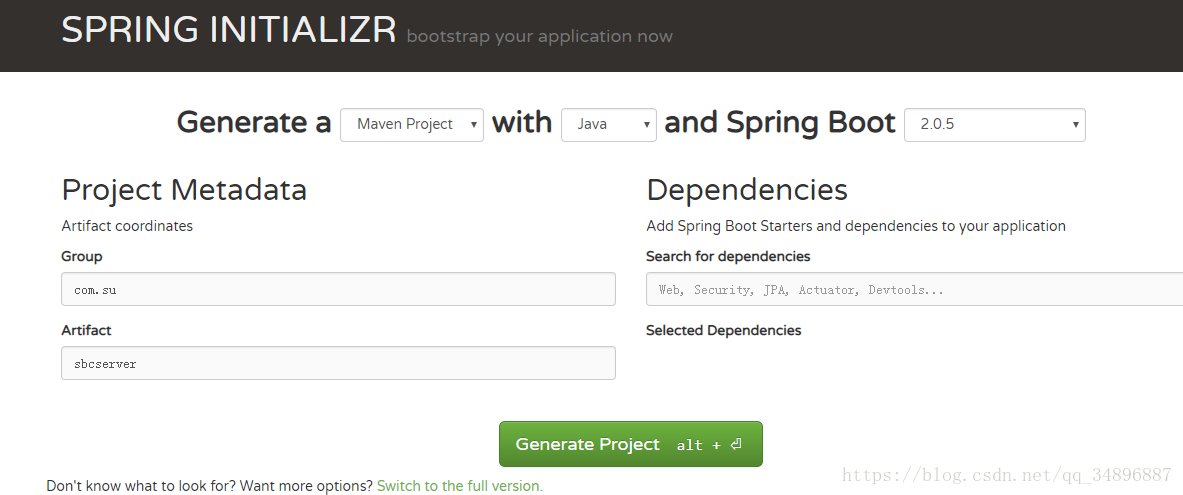Screen dimensions: 1183x495
Task: Open the Java language dropdown
Action: (x=609, y=125)
